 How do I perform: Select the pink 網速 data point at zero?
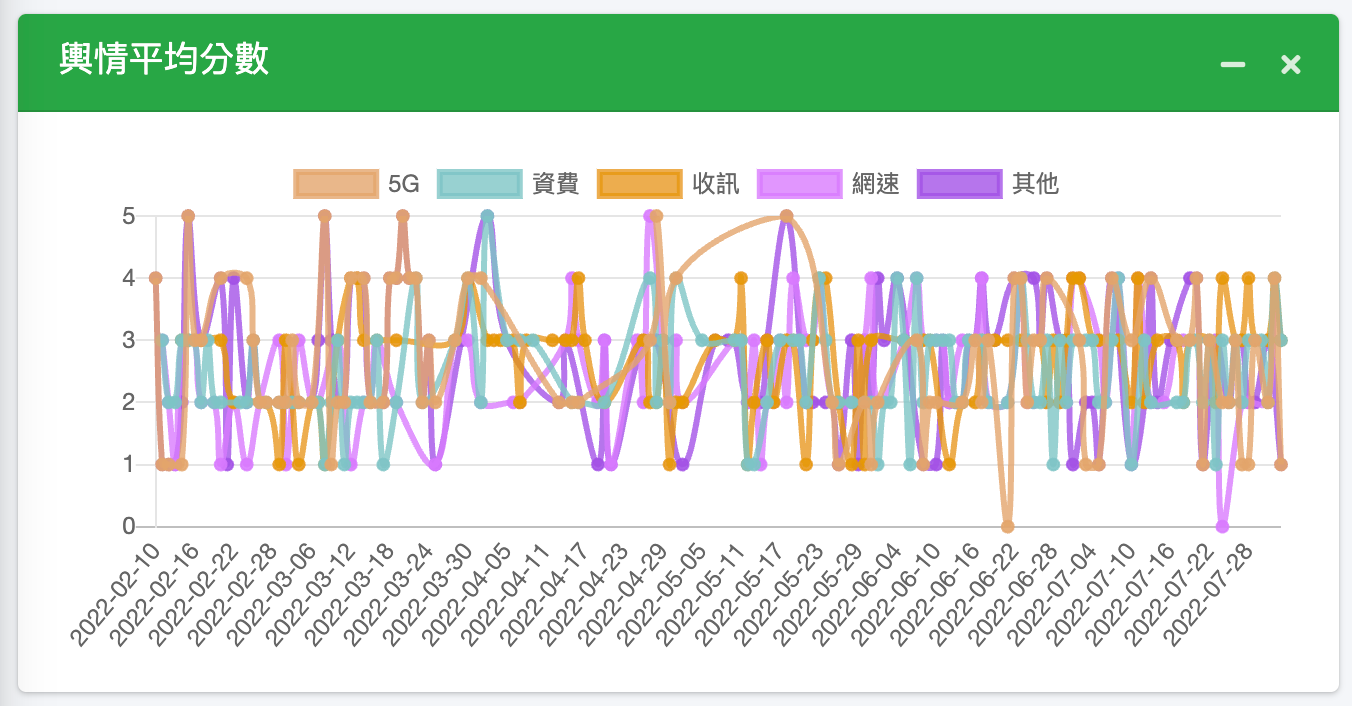[1222, 526]
